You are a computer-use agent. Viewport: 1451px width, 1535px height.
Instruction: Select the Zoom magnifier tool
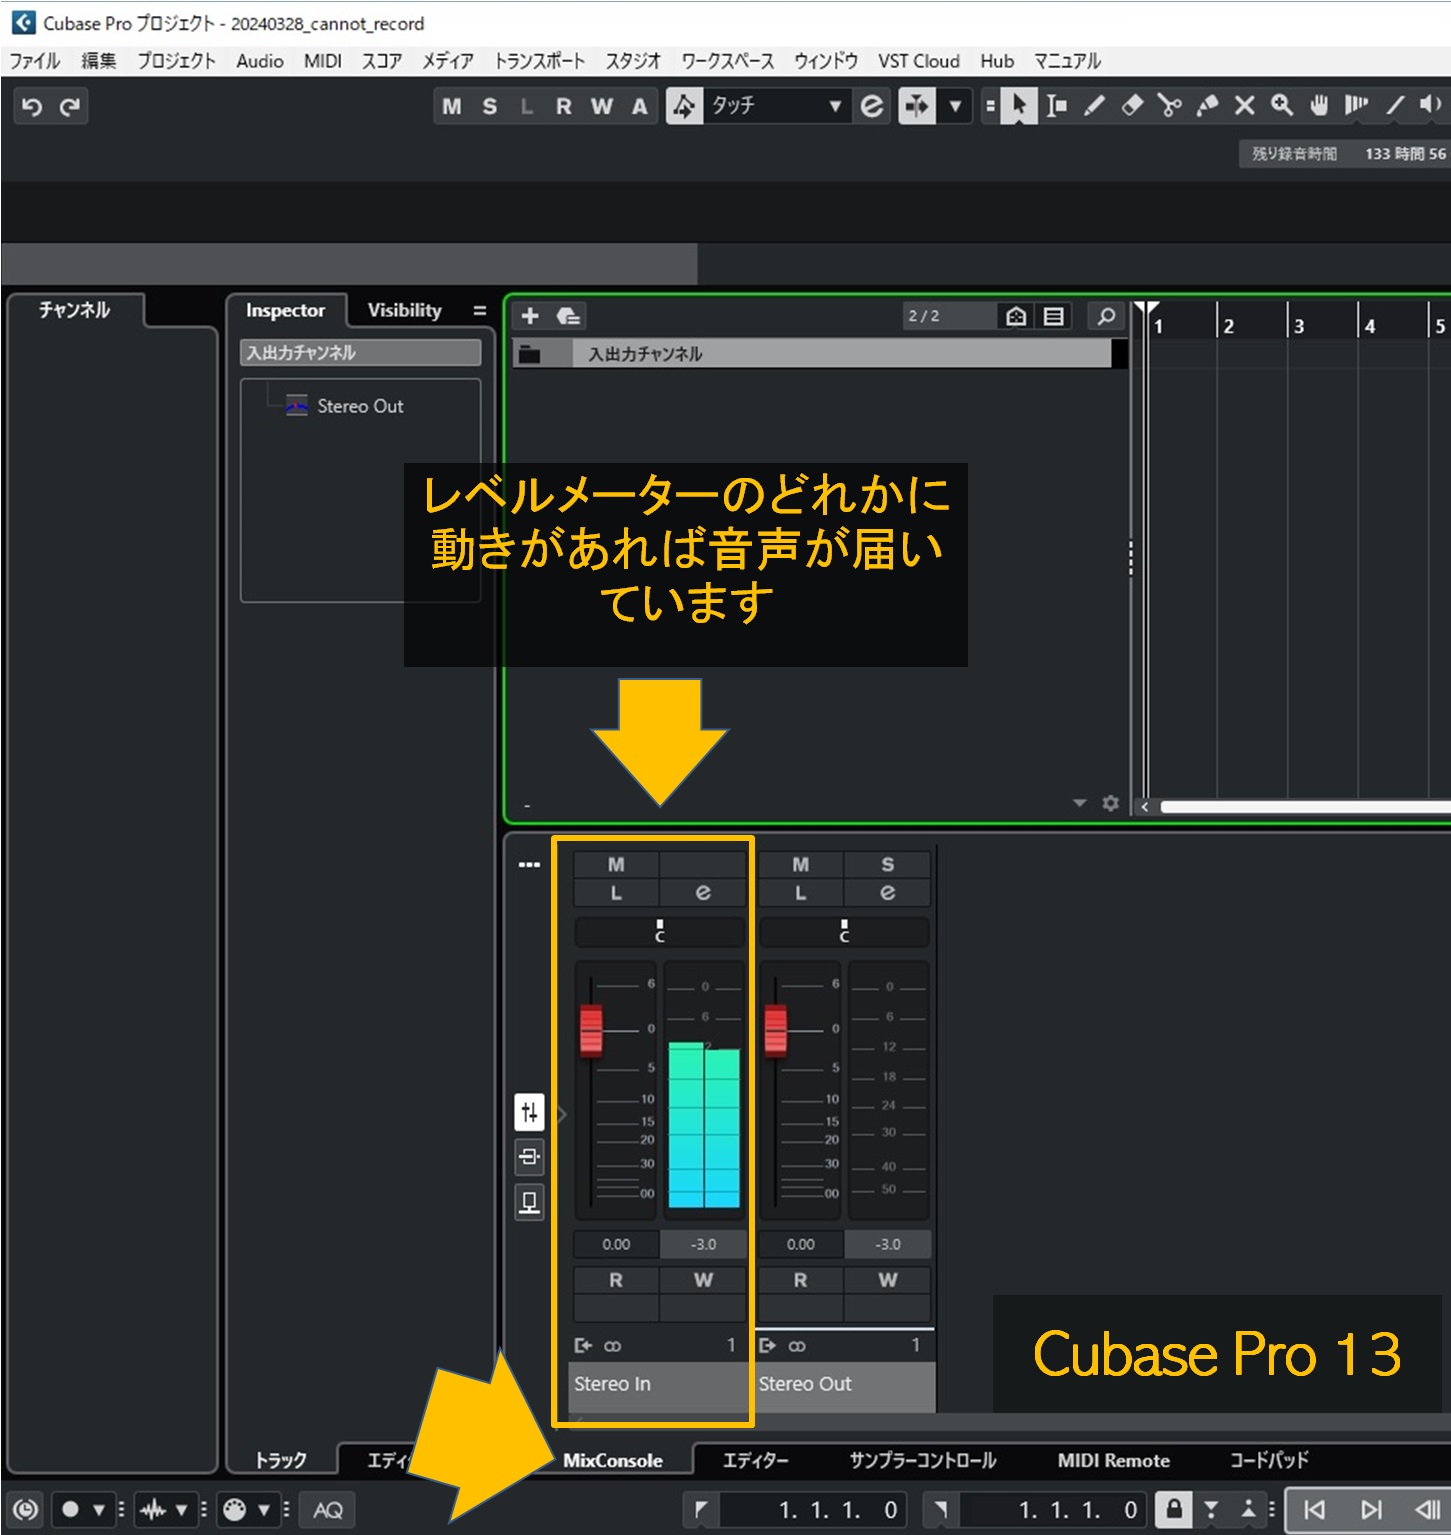coord(1282,106)
